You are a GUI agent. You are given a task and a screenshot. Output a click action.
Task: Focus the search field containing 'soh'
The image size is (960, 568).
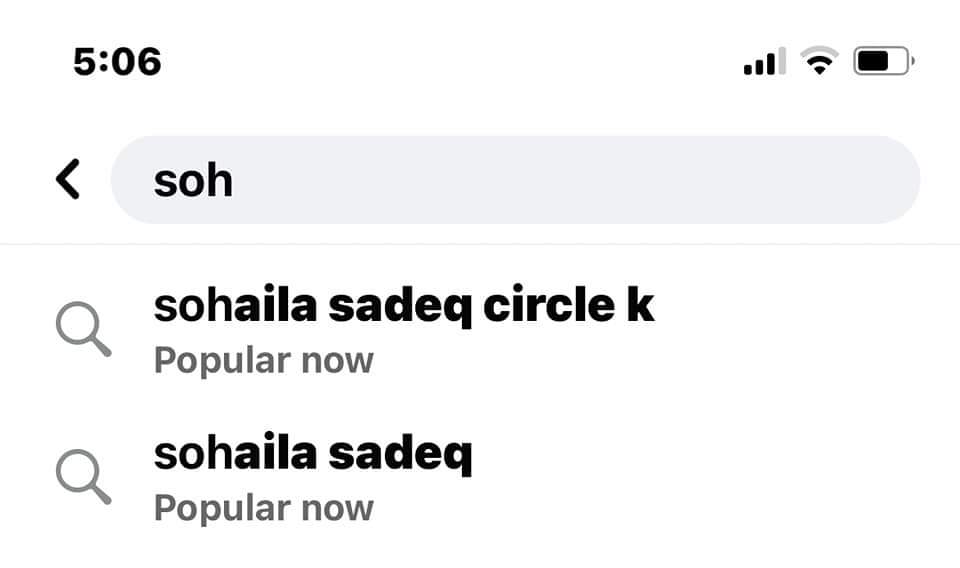point(514,180)
